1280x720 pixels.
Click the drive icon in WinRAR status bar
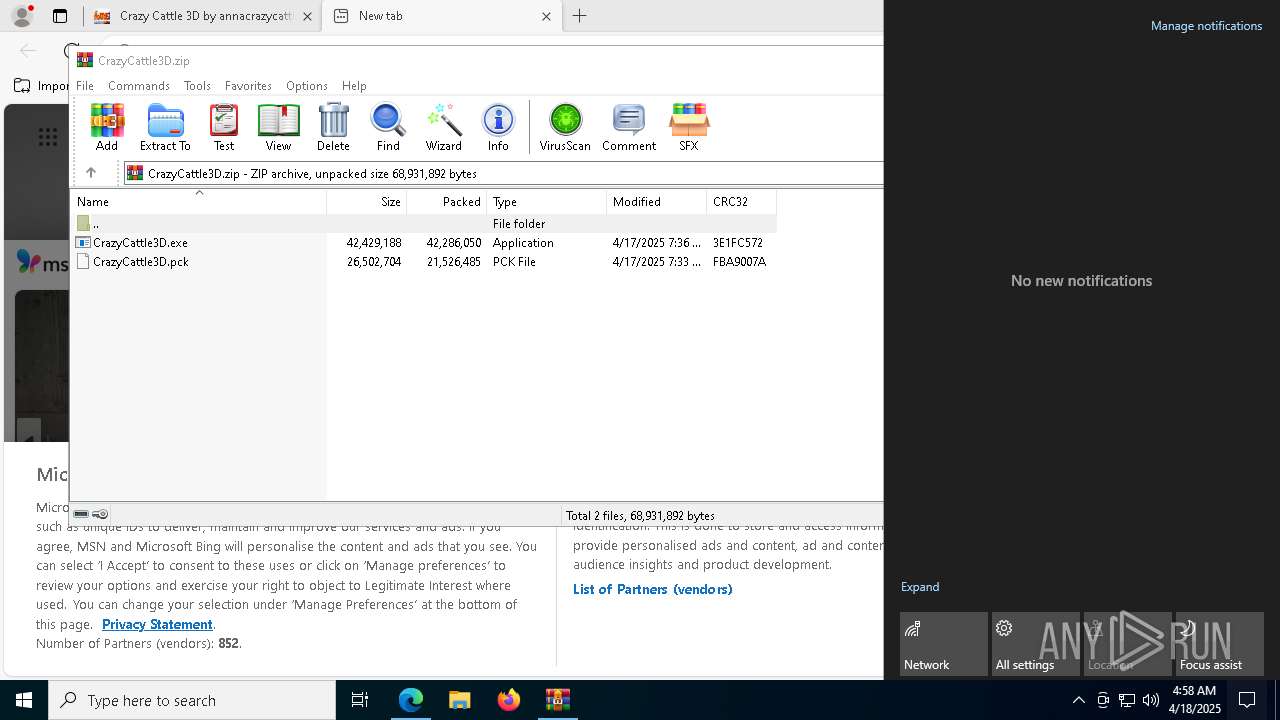pos(81,514)
